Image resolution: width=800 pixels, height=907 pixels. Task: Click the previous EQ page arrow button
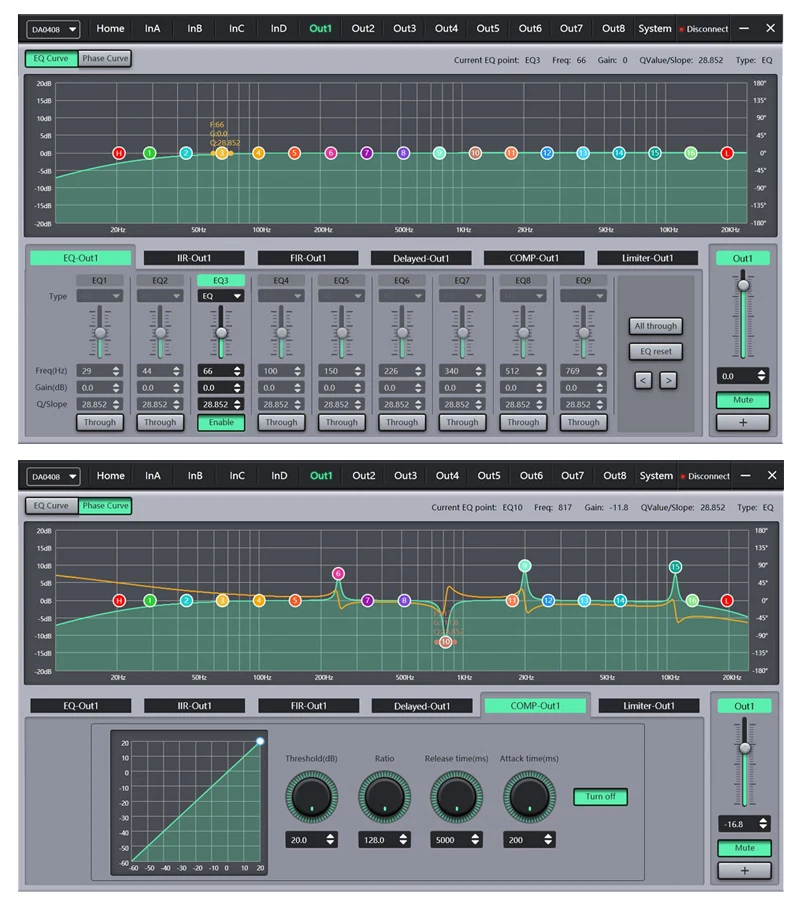pyautogui.click(x=643, y=380)
